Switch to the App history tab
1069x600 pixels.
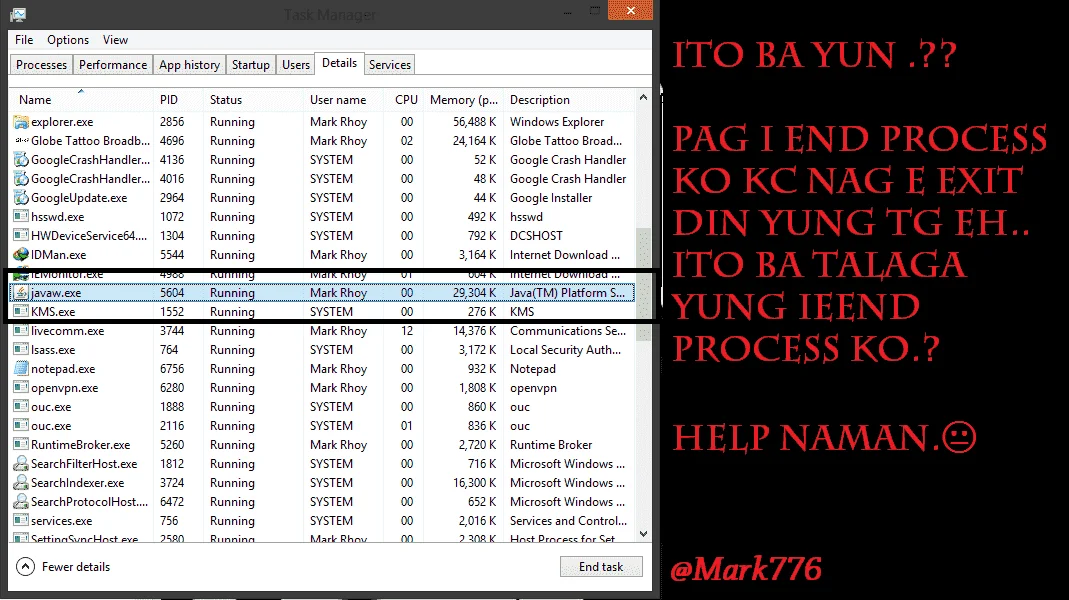click(x=190, y=65)
